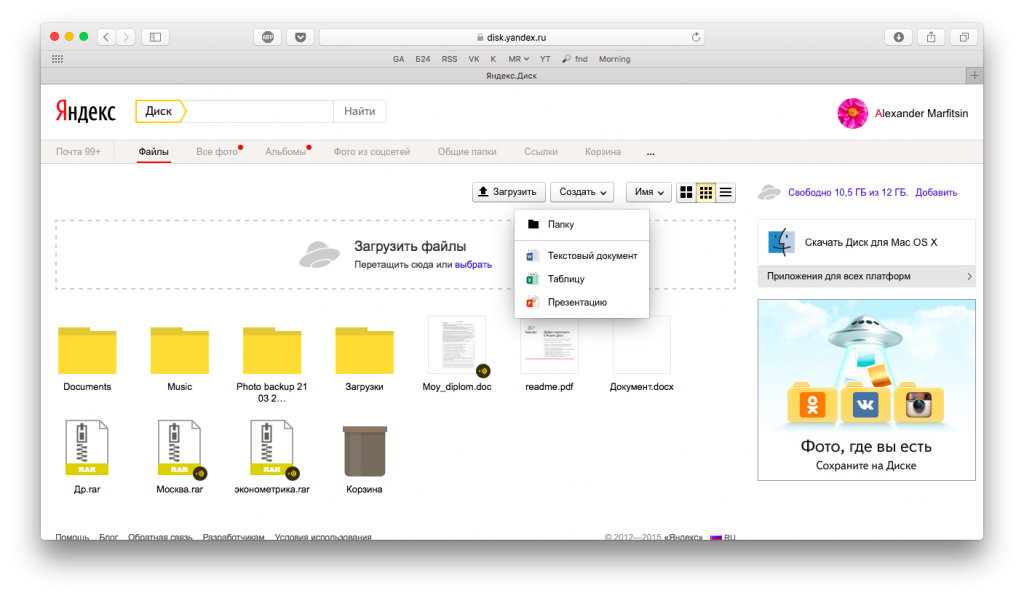Open the Корзина trash bin icon
Image resolution: width=1024 pixels, height=598 pixels.
364,451
